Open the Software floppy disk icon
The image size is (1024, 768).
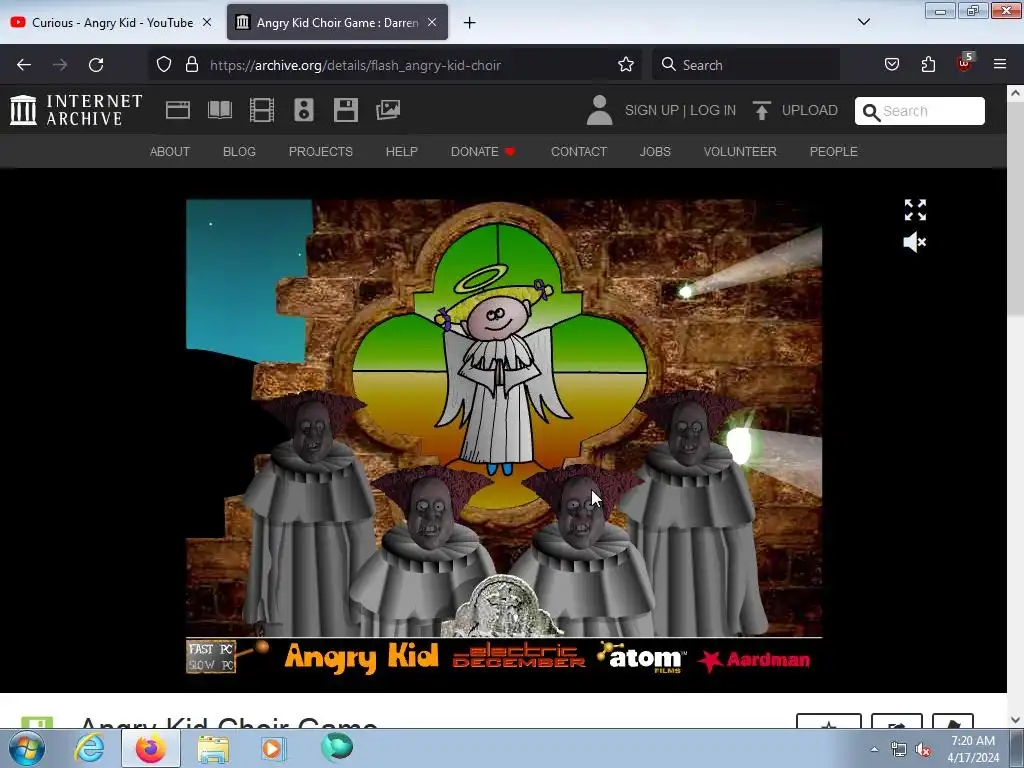pos(345,110)
